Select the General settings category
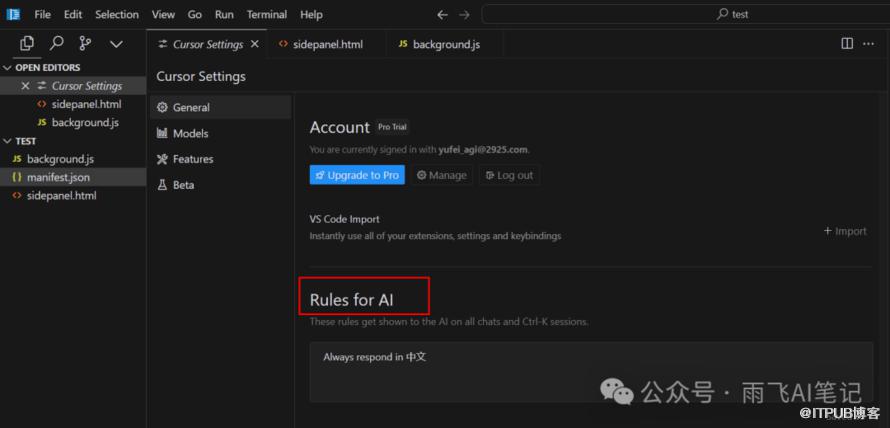This screenshot has height=428, width=890. click(x=221, y=107)
